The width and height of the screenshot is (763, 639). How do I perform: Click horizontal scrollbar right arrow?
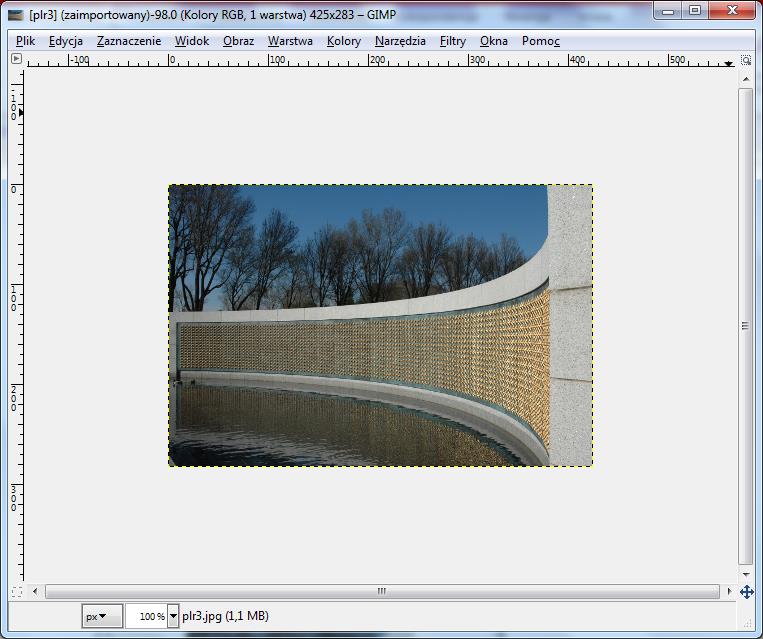click(729, 592)
